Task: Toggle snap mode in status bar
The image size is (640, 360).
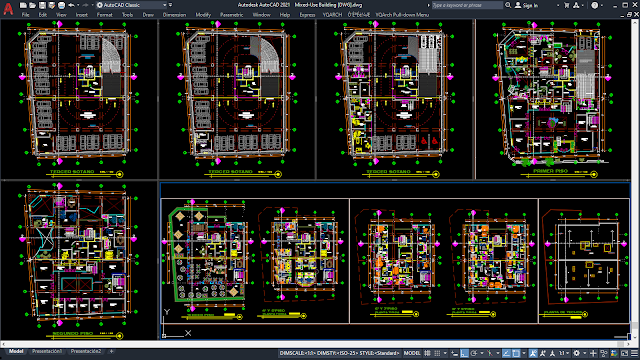Action: coord(437,353)
